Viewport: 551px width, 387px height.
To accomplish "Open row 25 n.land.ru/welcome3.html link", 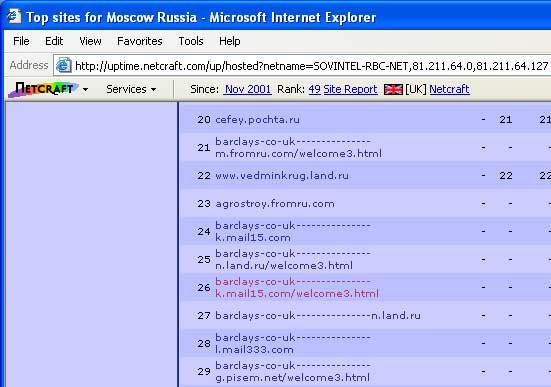I will point(293,259).
